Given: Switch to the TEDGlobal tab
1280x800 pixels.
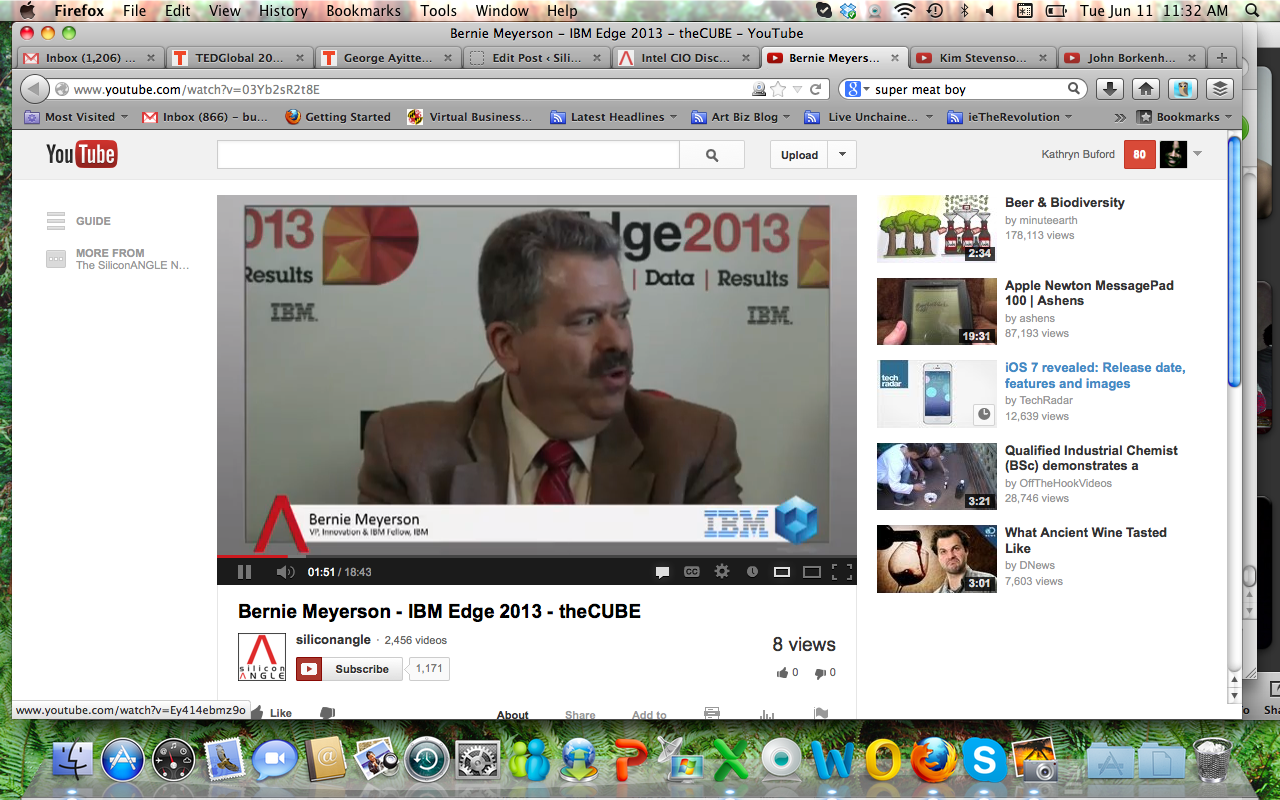Looking at the screenshot, I should coord(240,57).
